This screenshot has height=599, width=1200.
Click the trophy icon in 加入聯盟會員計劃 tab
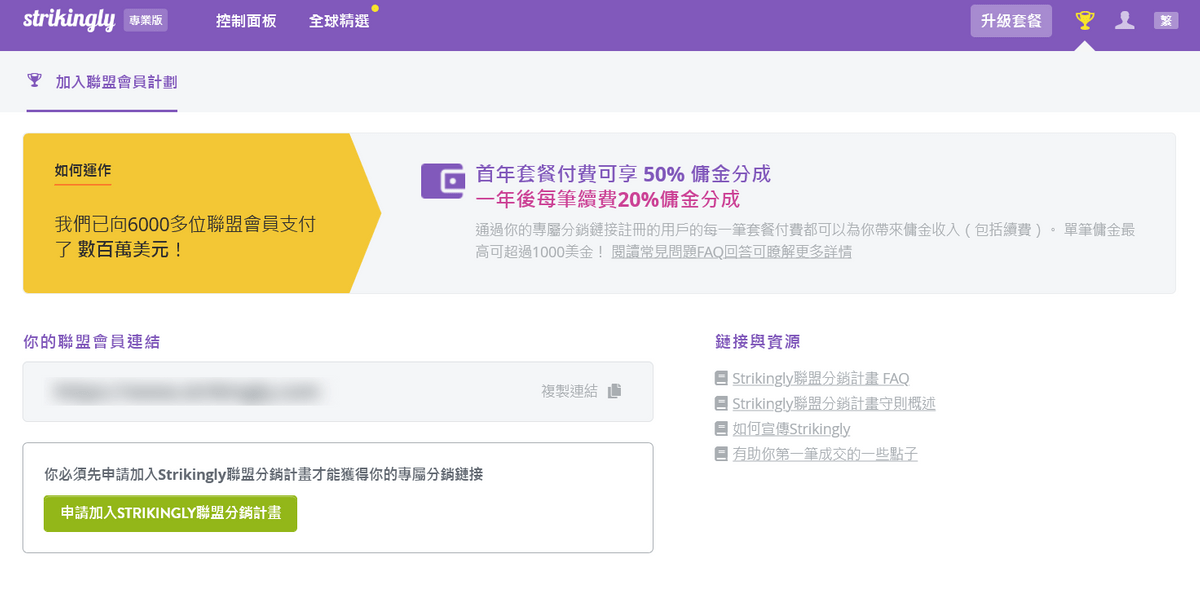(35, 81)
